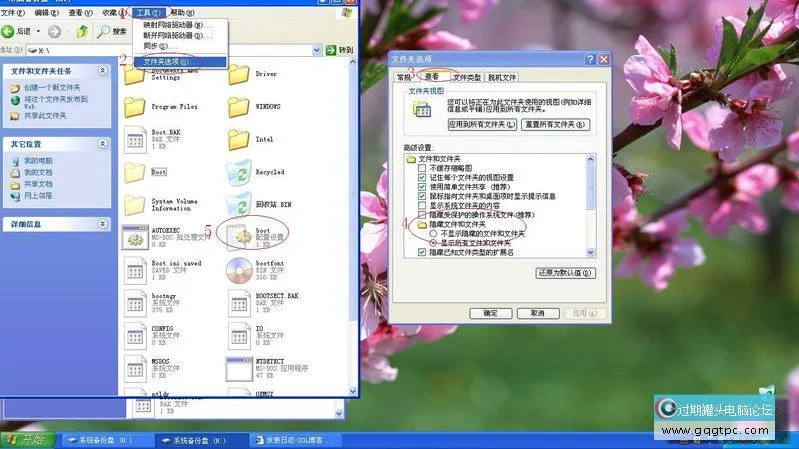
Task: Open the Back button history dropdown arrow
Action: (38, 32)
